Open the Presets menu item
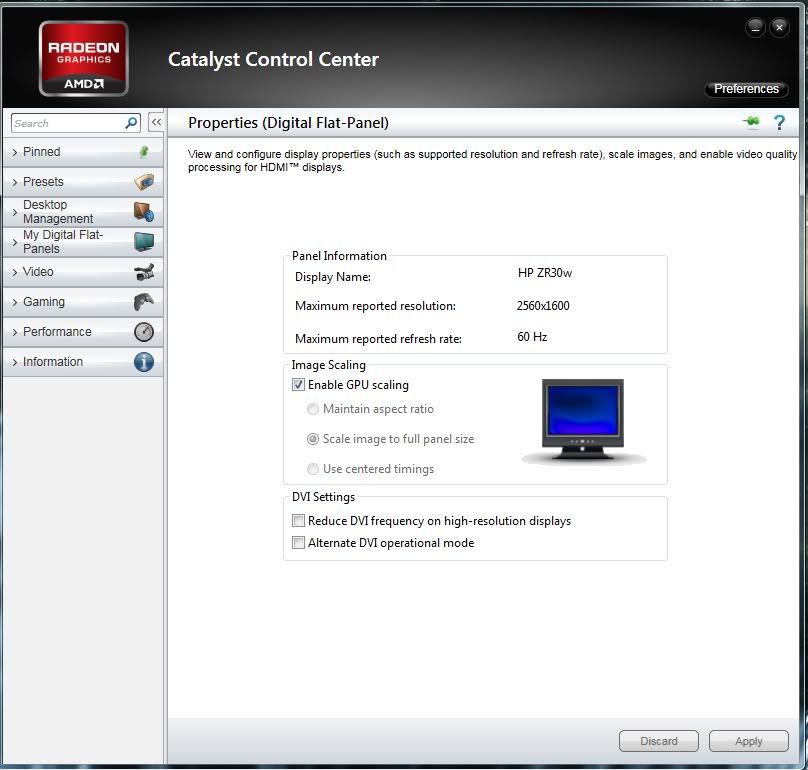Viewport: 808px width, 770px height. click(83, 182)
